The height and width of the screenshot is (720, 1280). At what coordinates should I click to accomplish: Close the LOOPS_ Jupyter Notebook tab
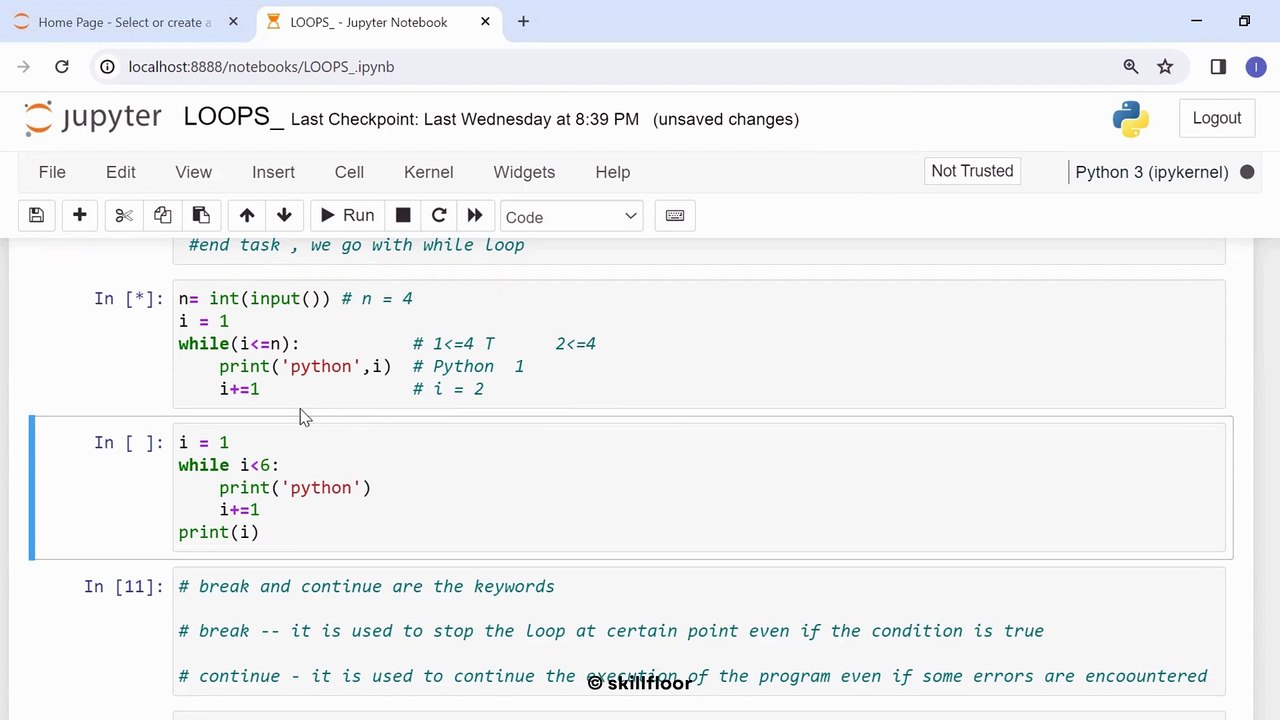[485, 22]
